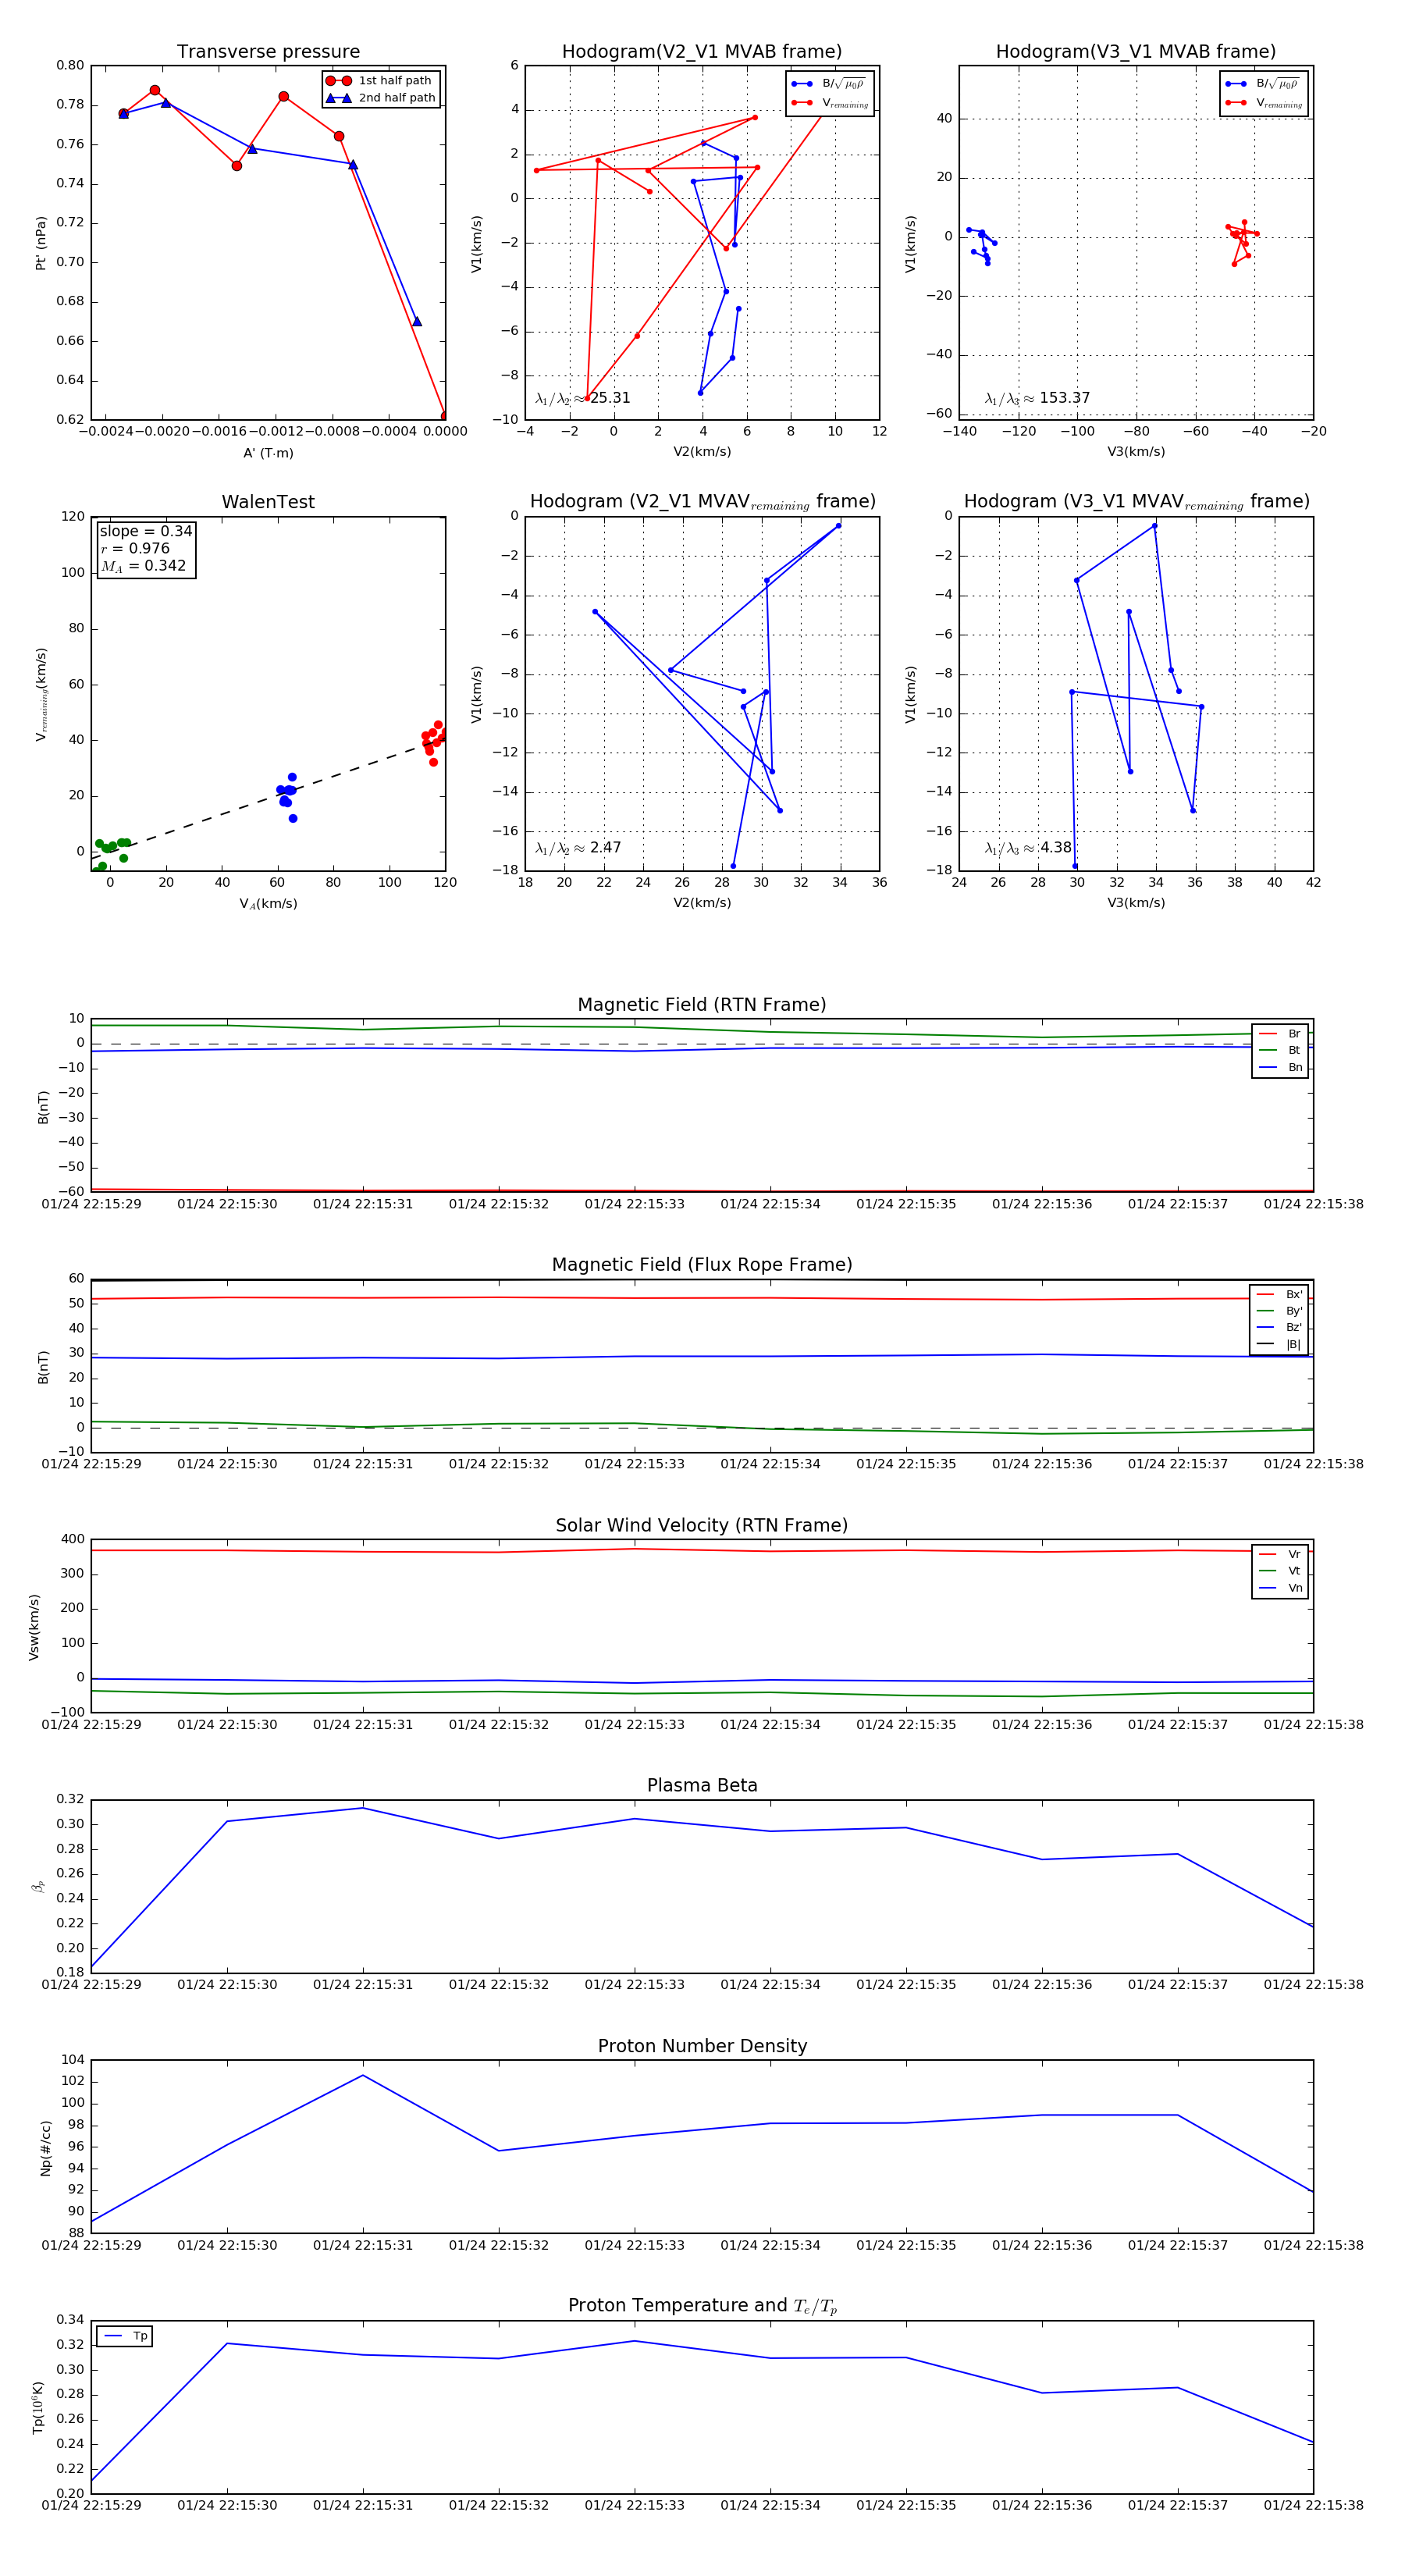The height and width of the screenshot is (2576, 1405).
Task: Click the λ1/λ2 ≈ 2.47 annotation
Action: pyautogui.click(x=578, y=848)
